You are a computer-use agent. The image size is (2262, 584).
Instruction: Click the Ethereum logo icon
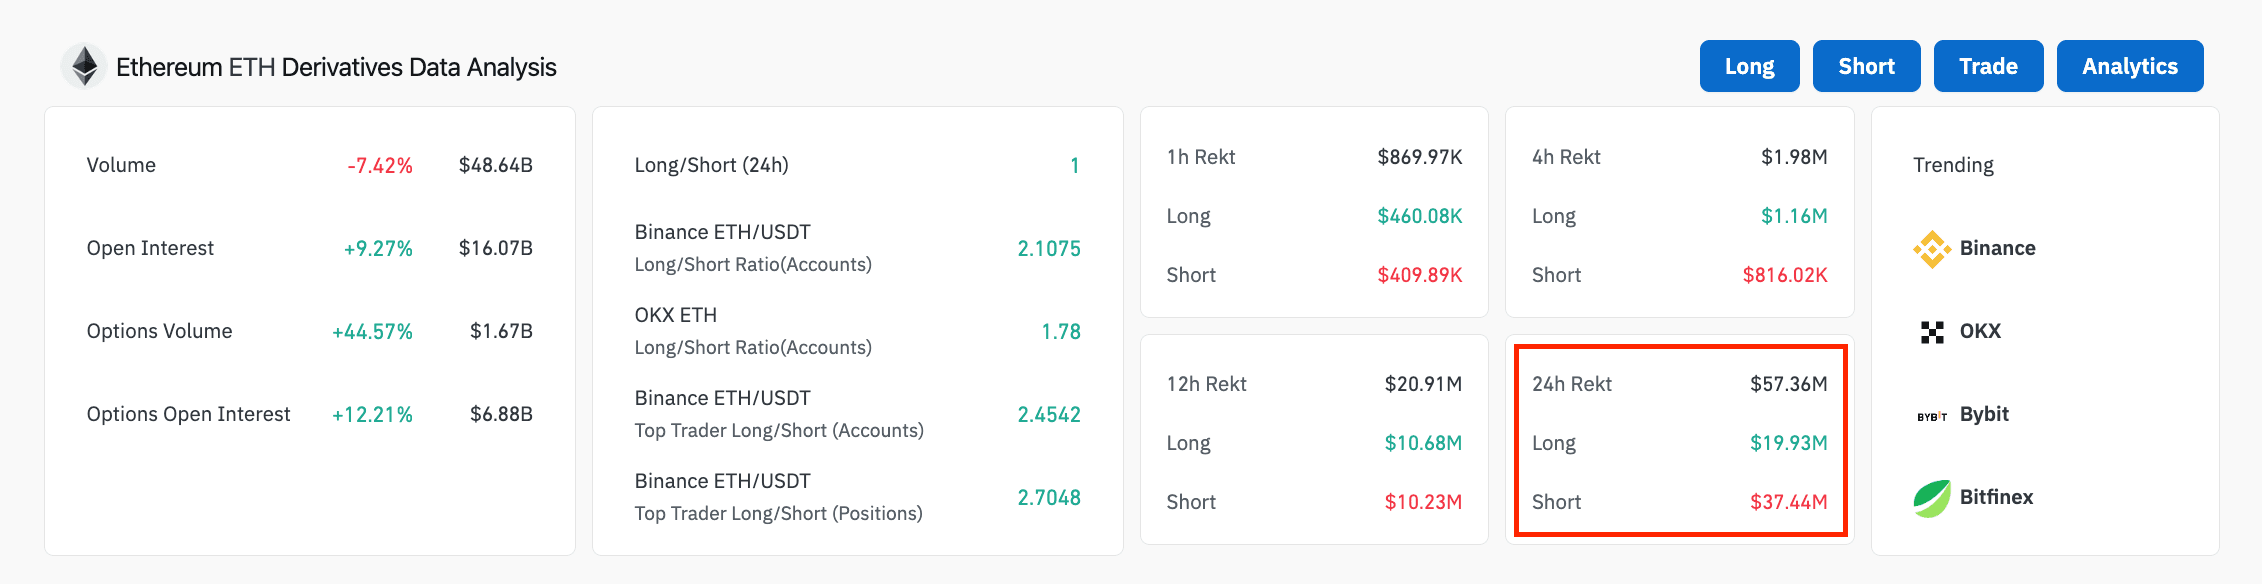[84, 67]
